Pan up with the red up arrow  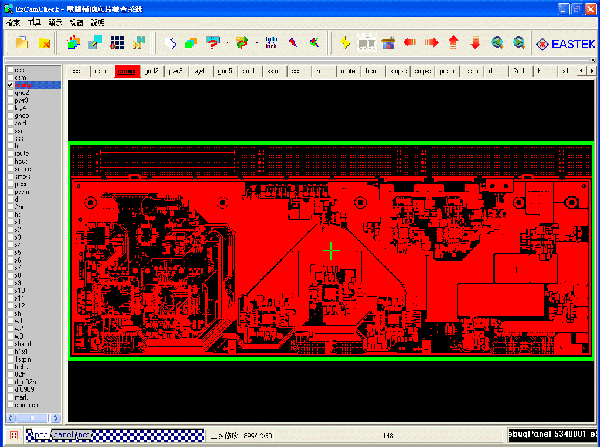[x=453, y=42]
